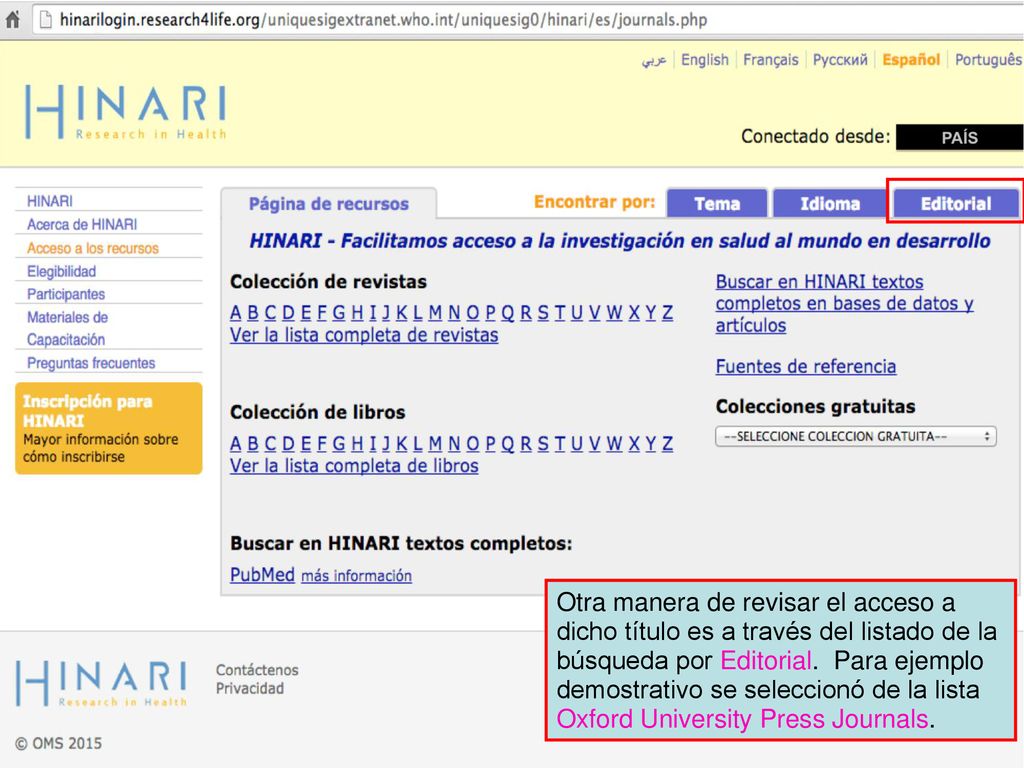Click Ver la lista completa de libros
The width and height of the screenshot is (1024, 768).
(354, 466)
